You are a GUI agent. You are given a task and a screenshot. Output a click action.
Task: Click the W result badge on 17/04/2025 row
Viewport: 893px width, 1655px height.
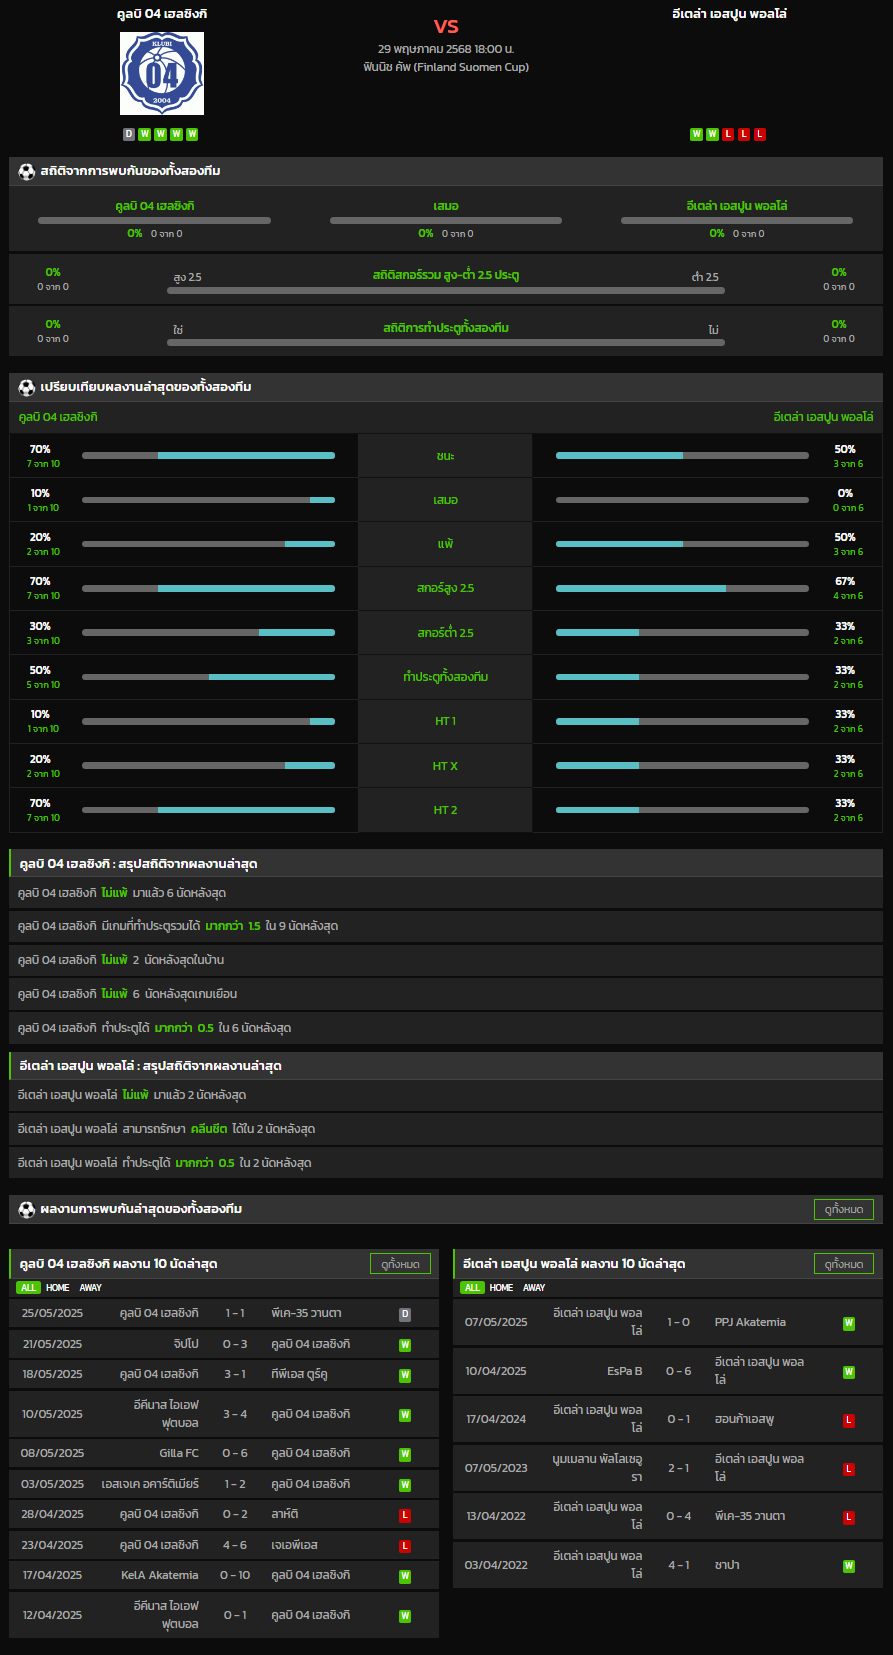405,1576
